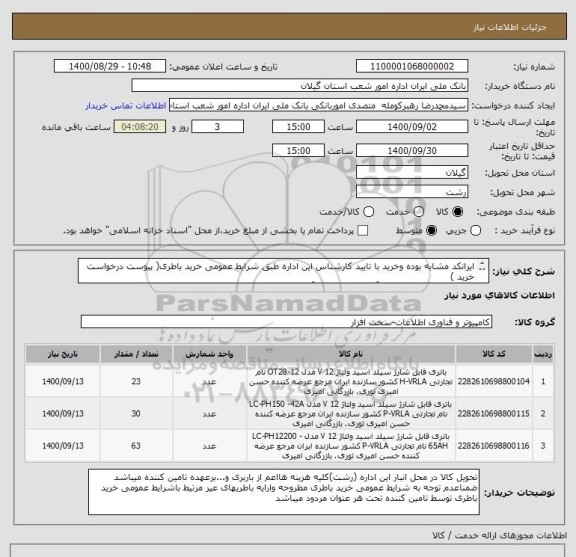The width and height of the screenshot is (576, 557).
Task: Click product code 2282610698800115
Action: [x=494, y=414]
